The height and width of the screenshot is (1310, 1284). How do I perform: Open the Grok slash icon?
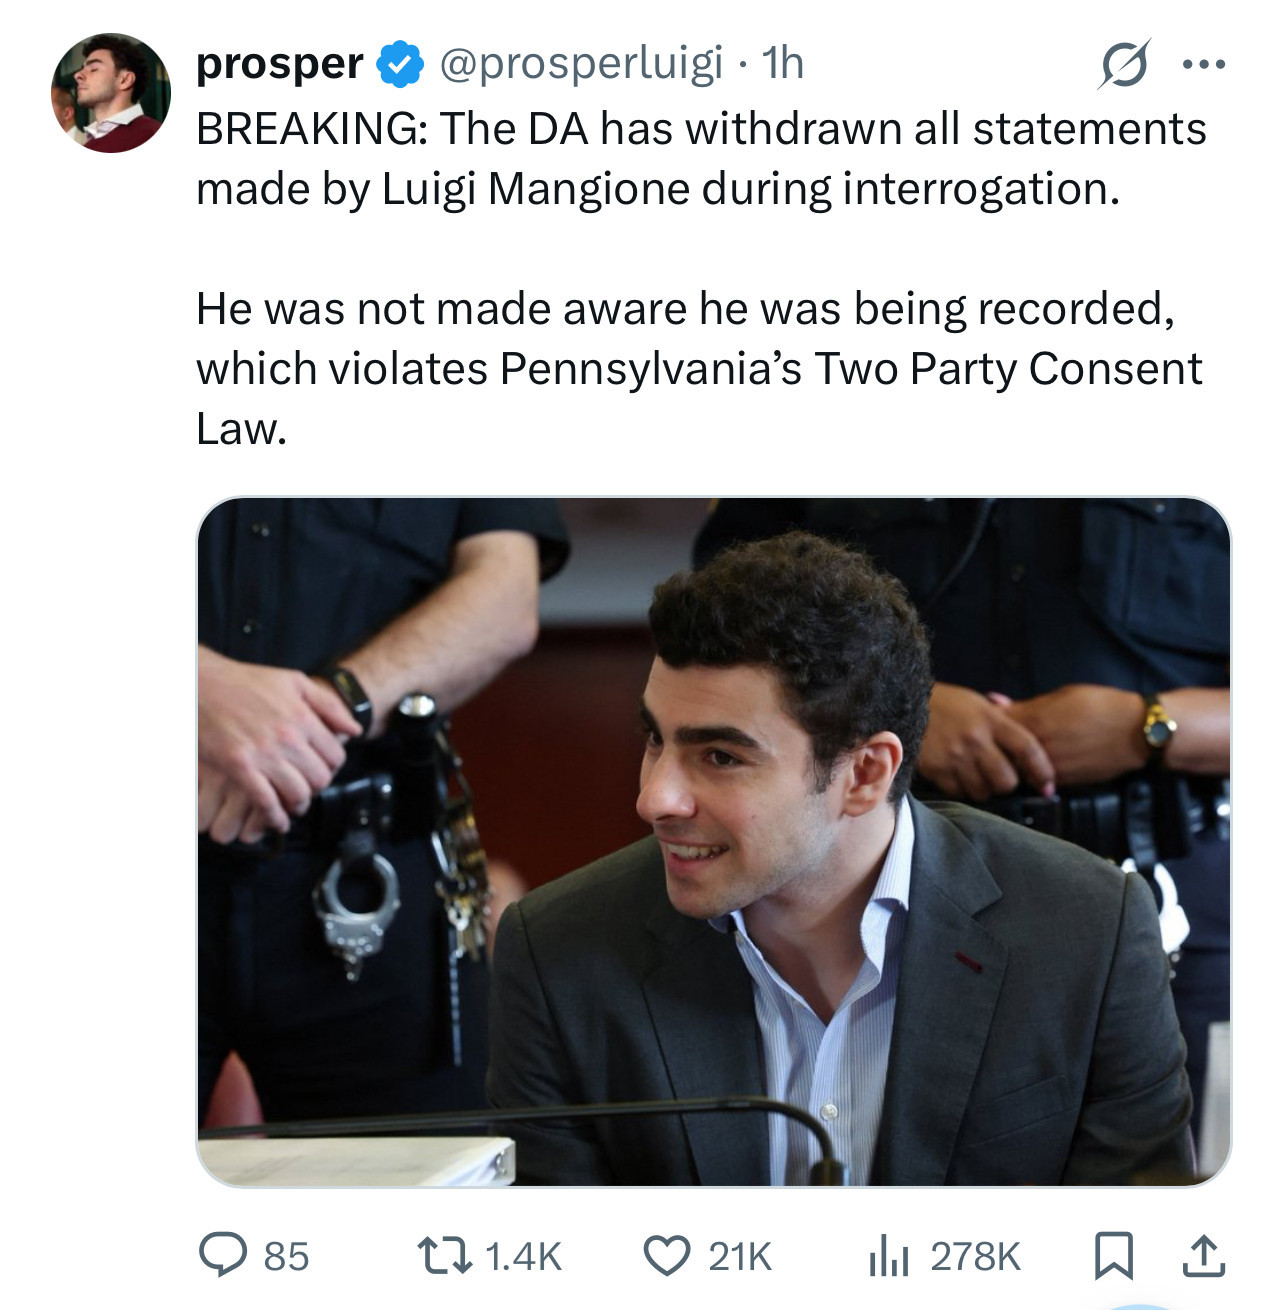pyautogui.click(x=1124, y=65)
